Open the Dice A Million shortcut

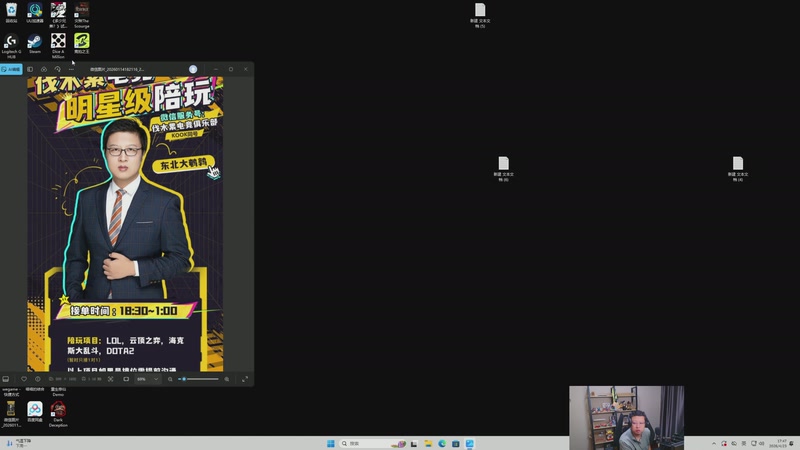58,46
